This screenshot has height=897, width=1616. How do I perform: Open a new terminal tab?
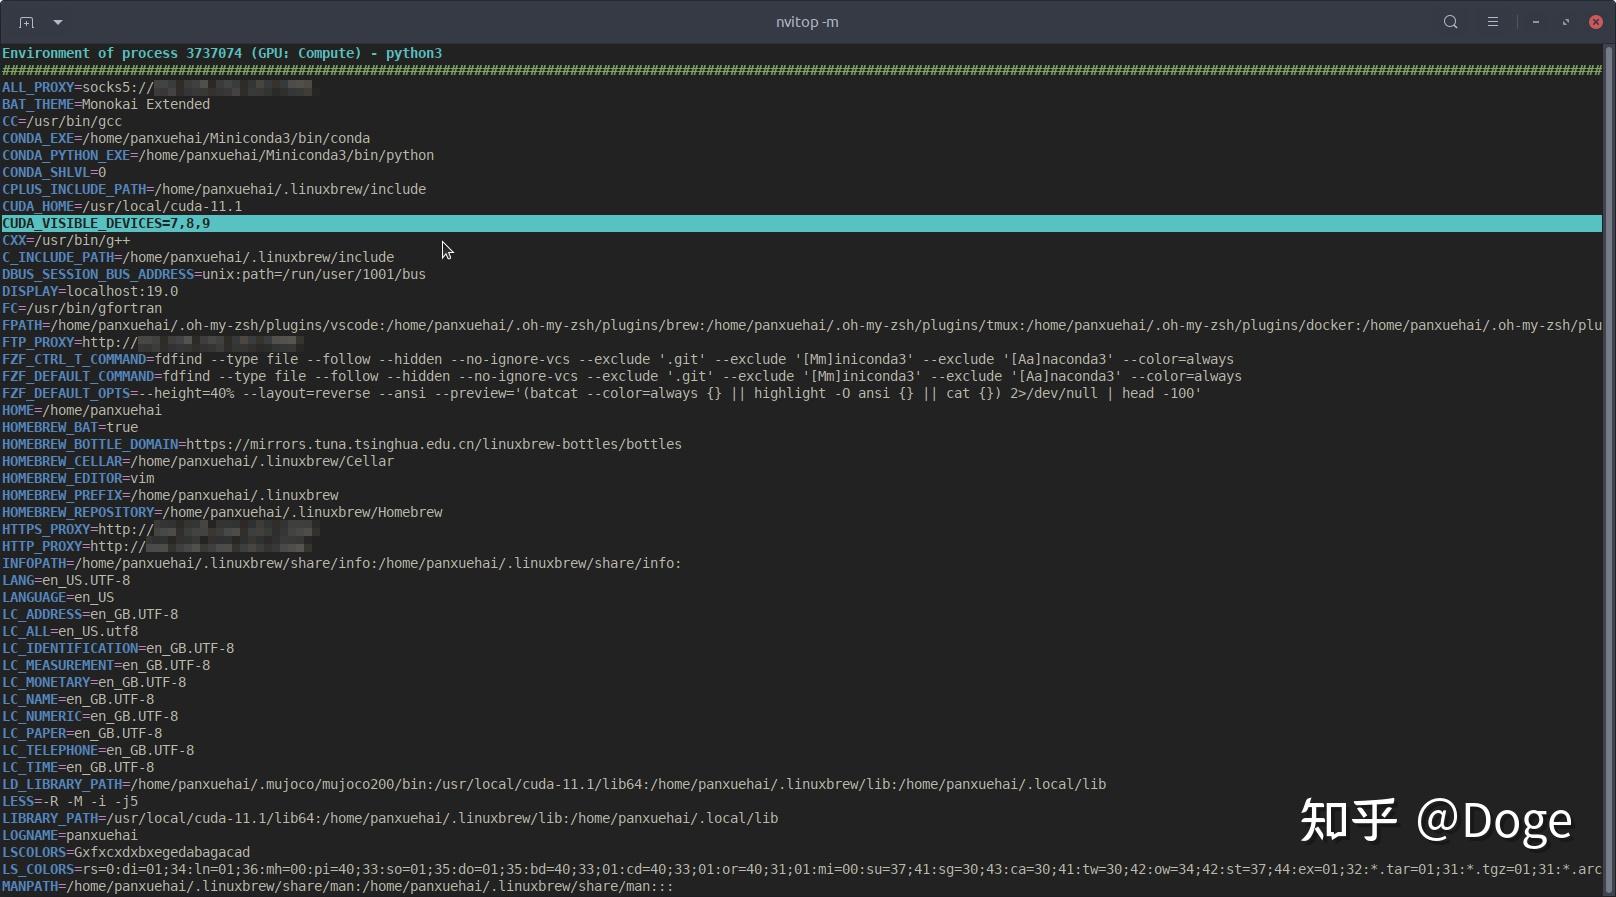point(26,22)
